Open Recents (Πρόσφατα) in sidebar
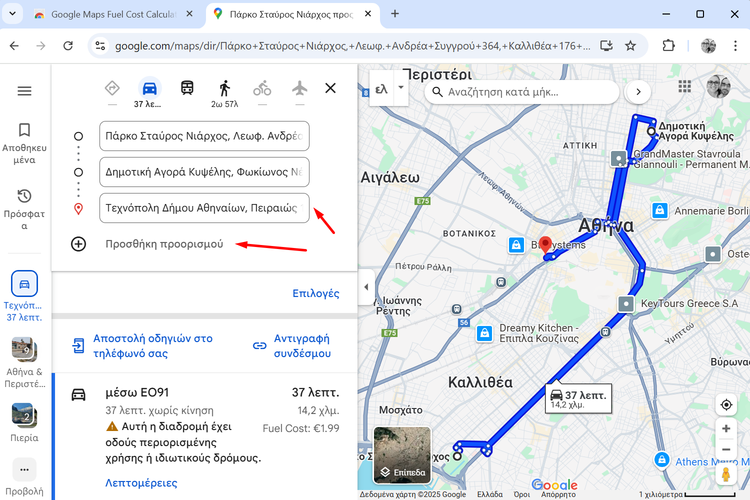Image resolution: width=750 pixels, height=500 pixels. point(24,209)
